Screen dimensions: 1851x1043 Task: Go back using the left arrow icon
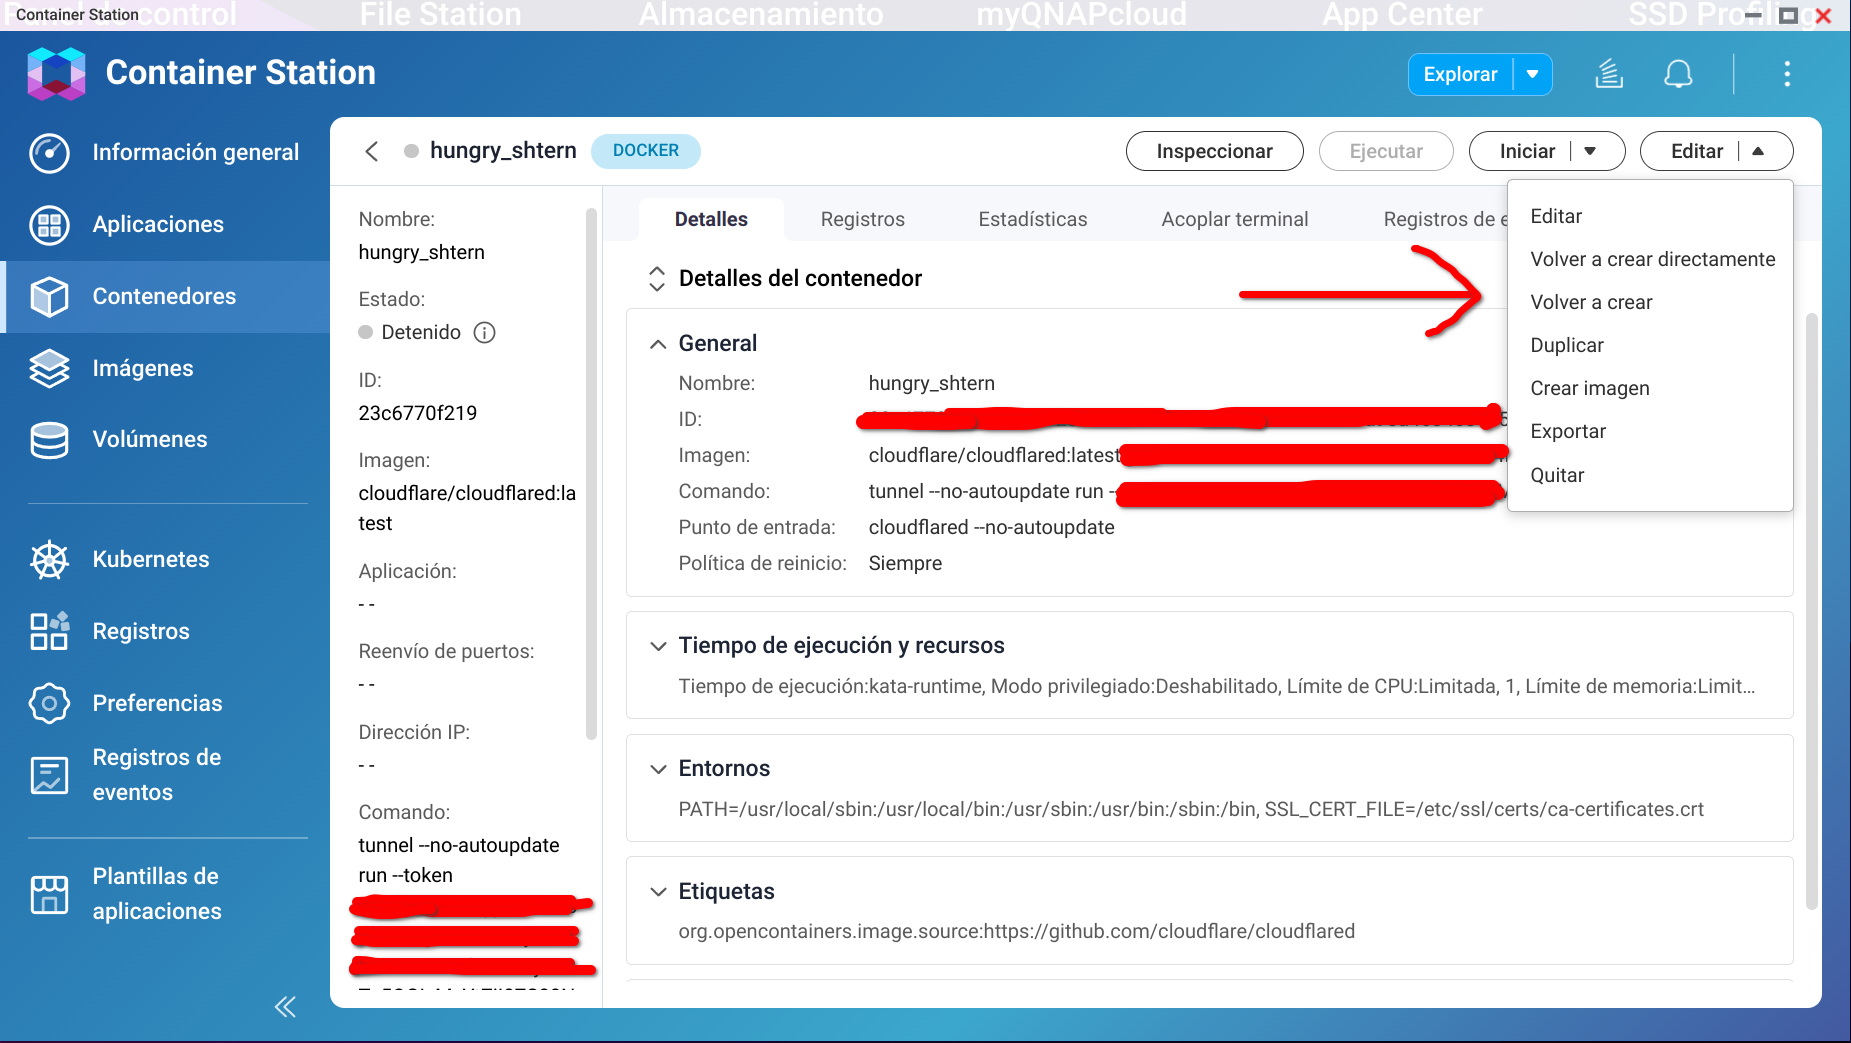click(372, 151)
